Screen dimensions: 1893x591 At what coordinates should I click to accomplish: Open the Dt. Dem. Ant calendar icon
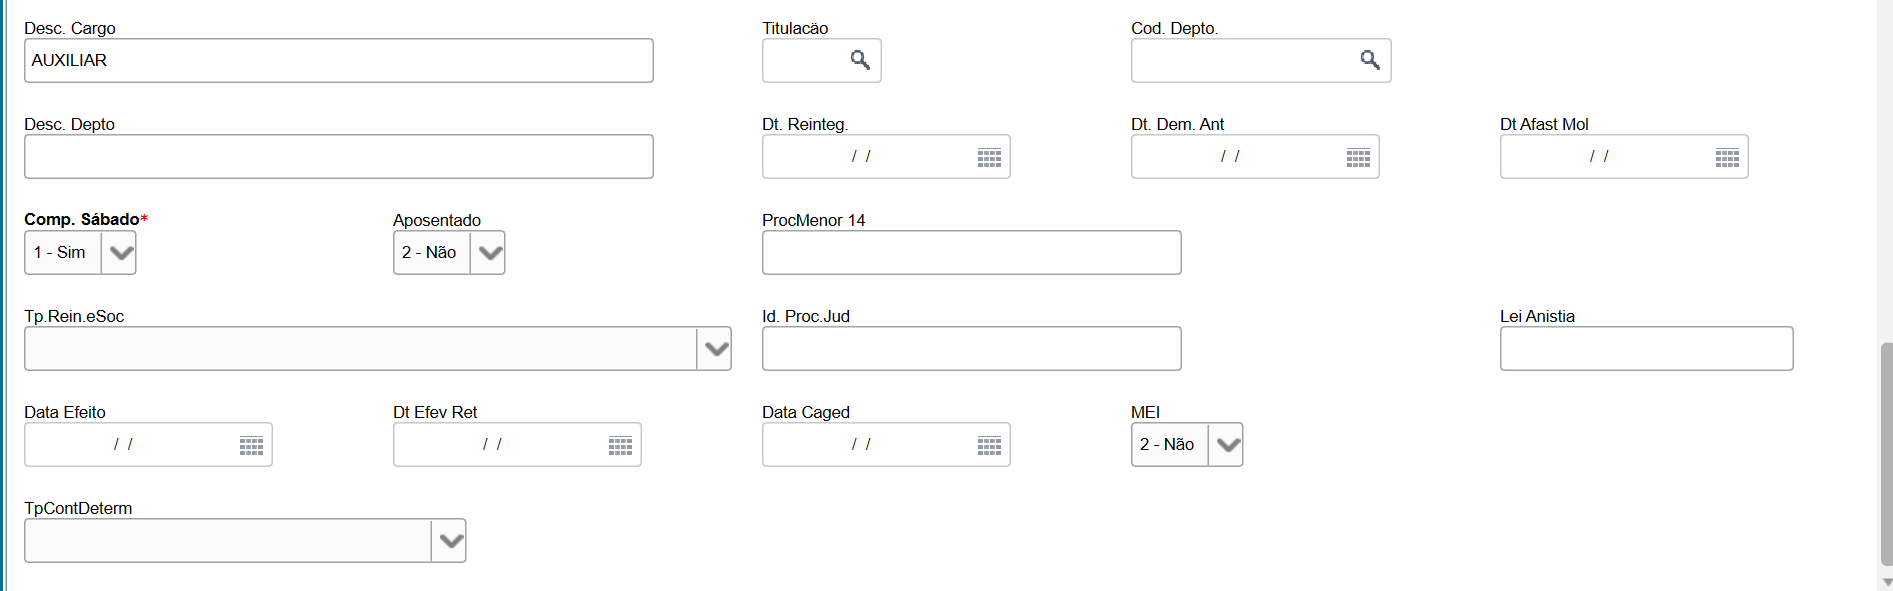(x=1358, y=157)
